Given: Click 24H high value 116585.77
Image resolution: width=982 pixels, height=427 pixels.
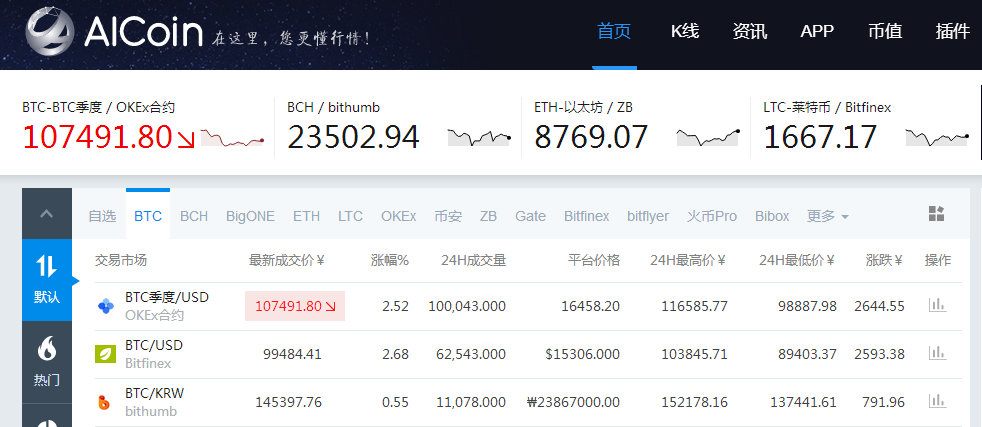Looking at the screenshot, I should (x=695, y=306).
